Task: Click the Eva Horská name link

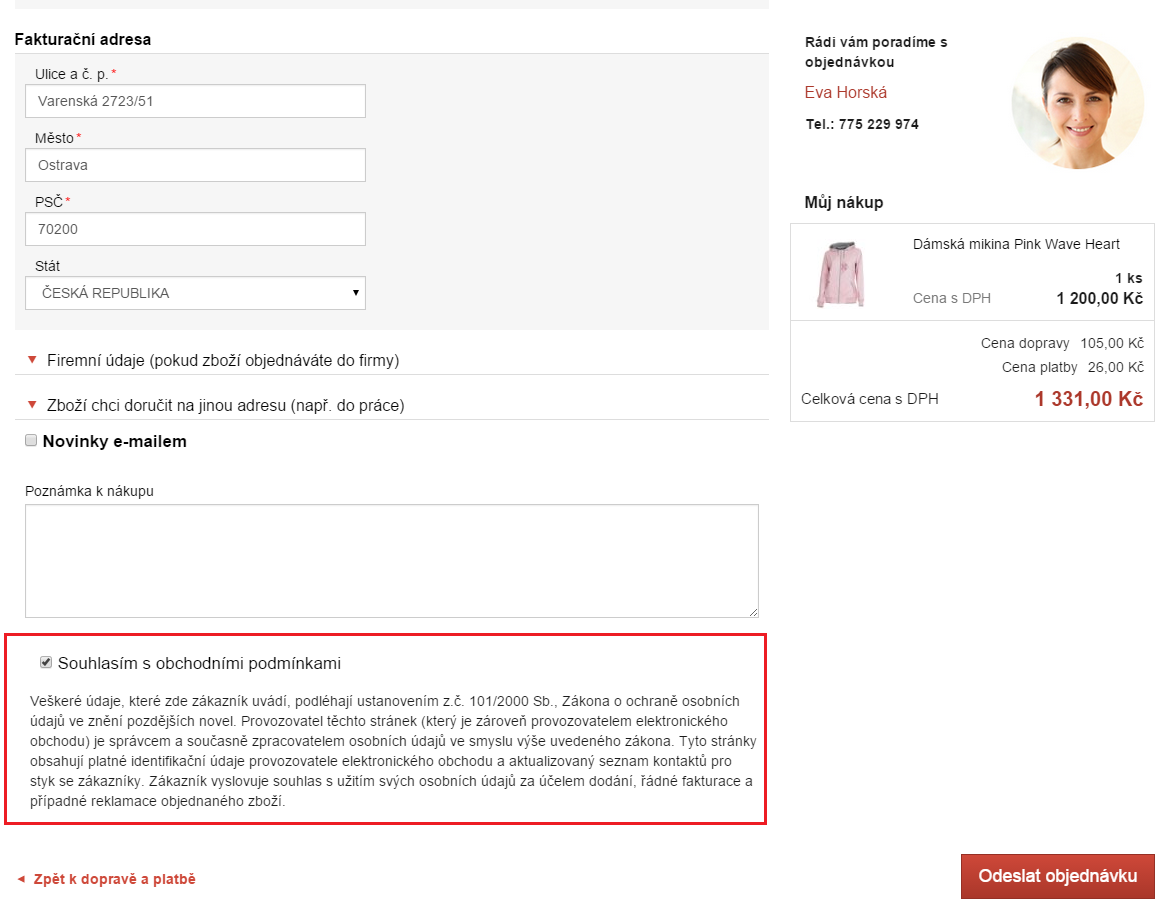Action: (x=846, y=93)
